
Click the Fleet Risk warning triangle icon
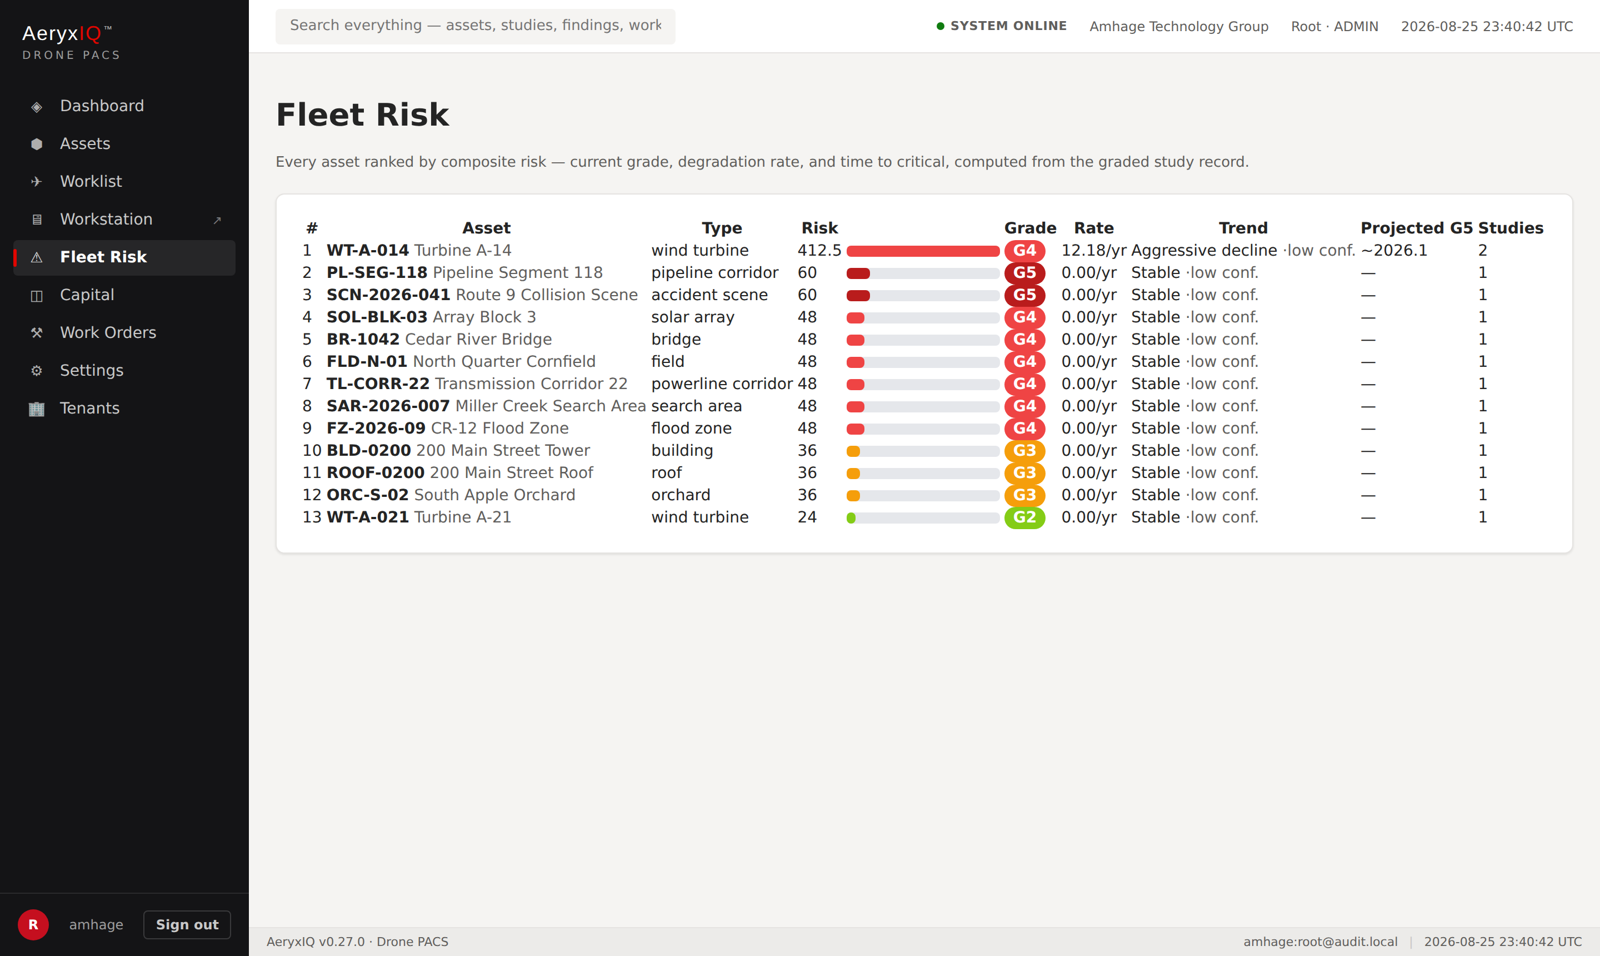click(x=37, y=258)
